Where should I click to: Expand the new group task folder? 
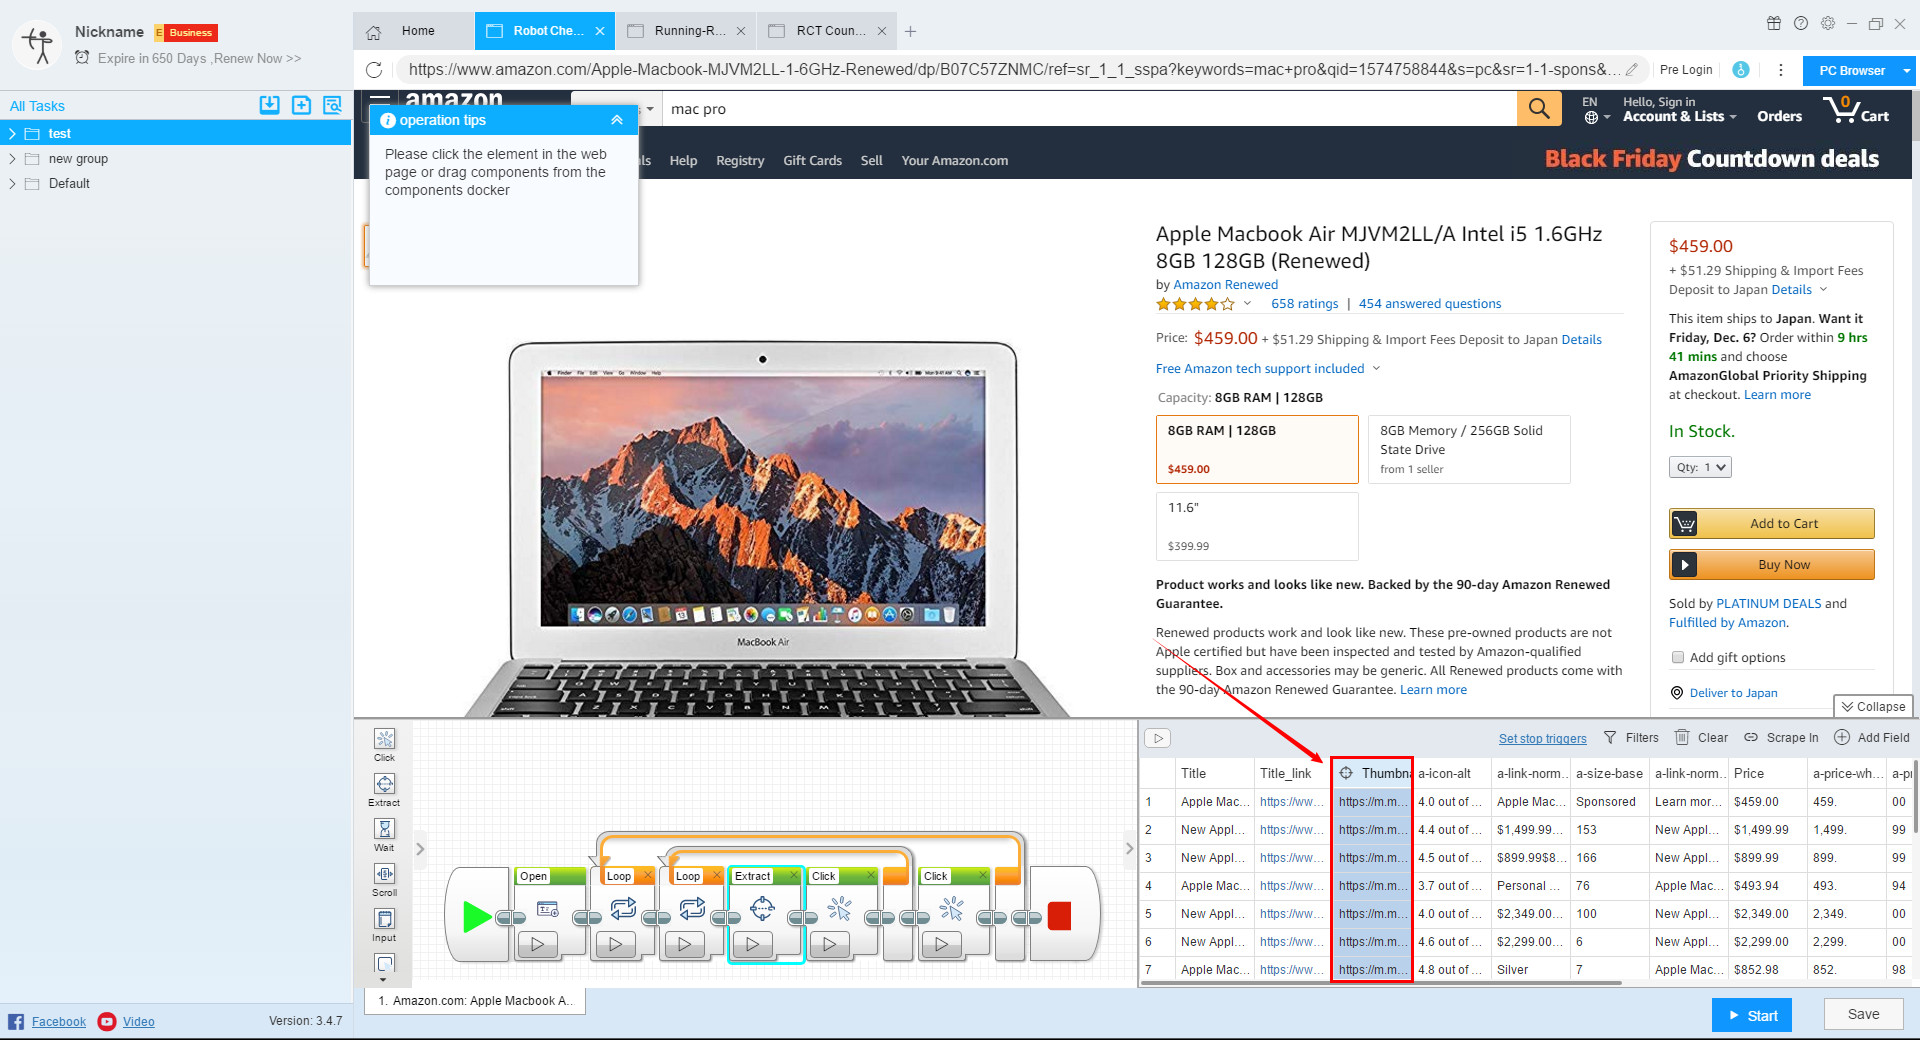click(12, 159)
